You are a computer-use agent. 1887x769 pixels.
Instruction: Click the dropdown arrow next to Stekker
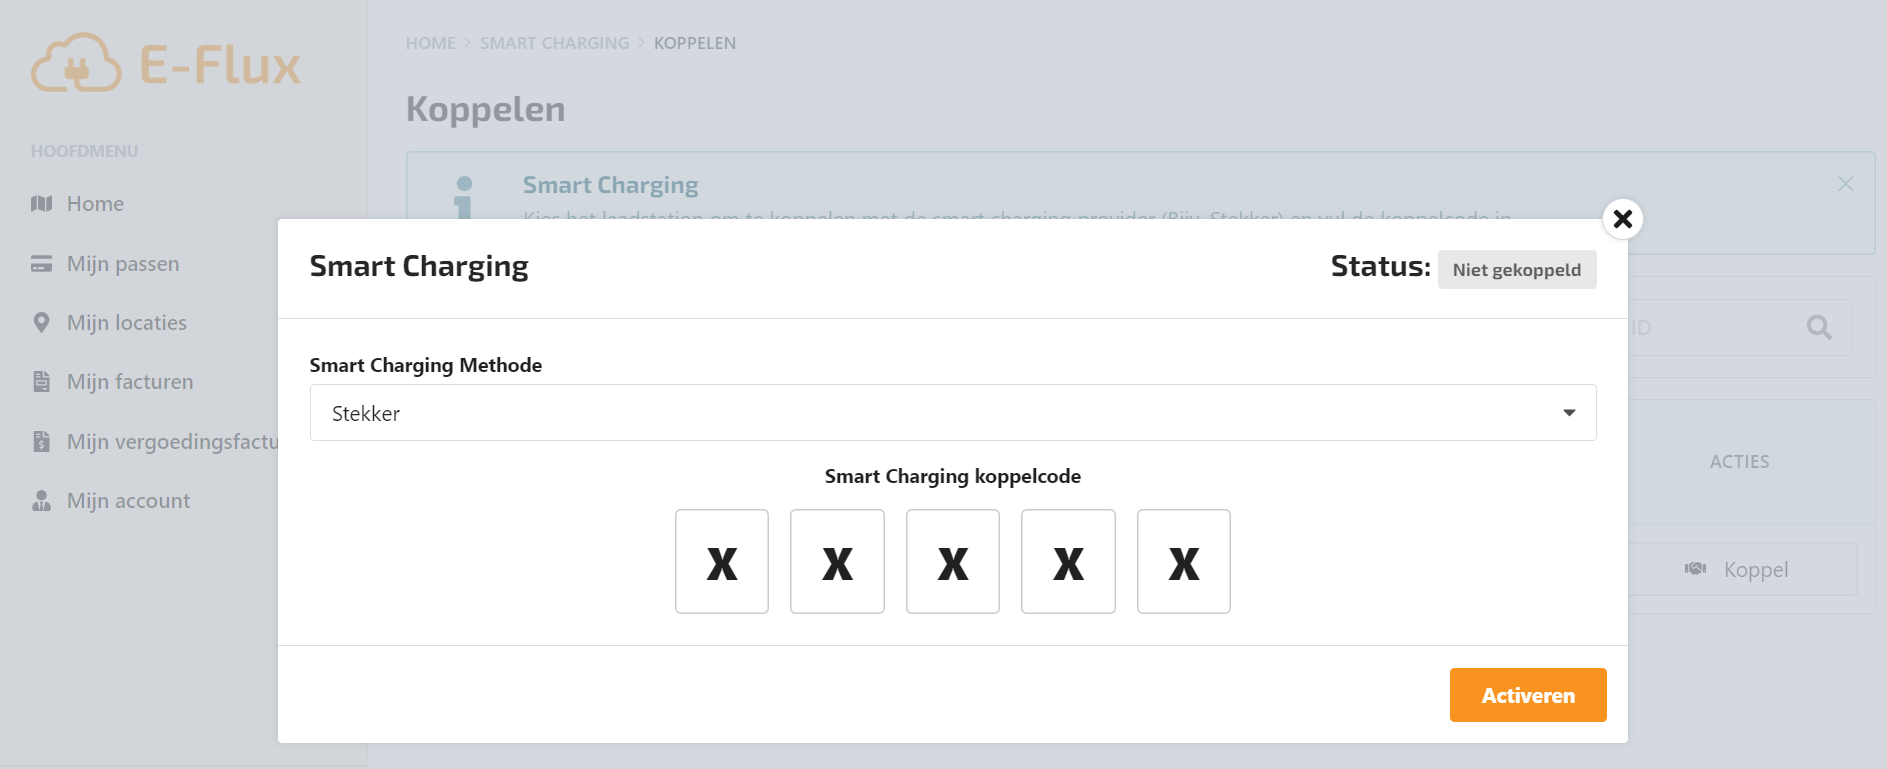pyautogui.click(x=1569, y=413)
